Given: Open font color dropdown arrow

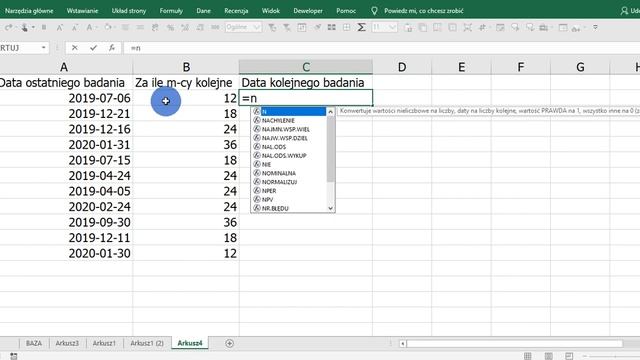Looking at the screenshot, I should tap(96, 27).
